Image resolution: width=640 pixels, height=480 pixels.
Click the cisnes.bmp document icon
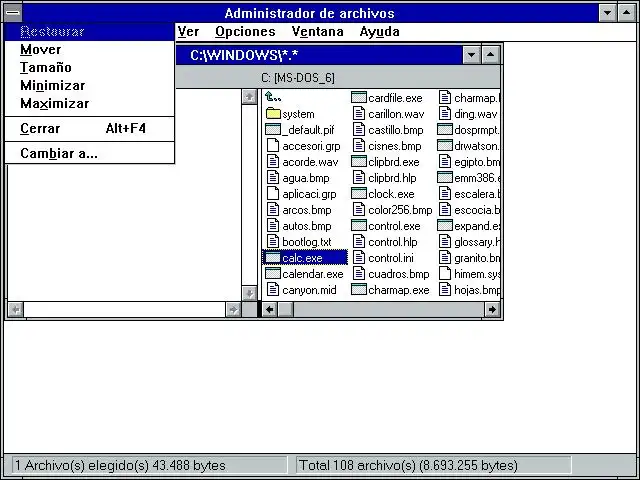click(359, 145)
